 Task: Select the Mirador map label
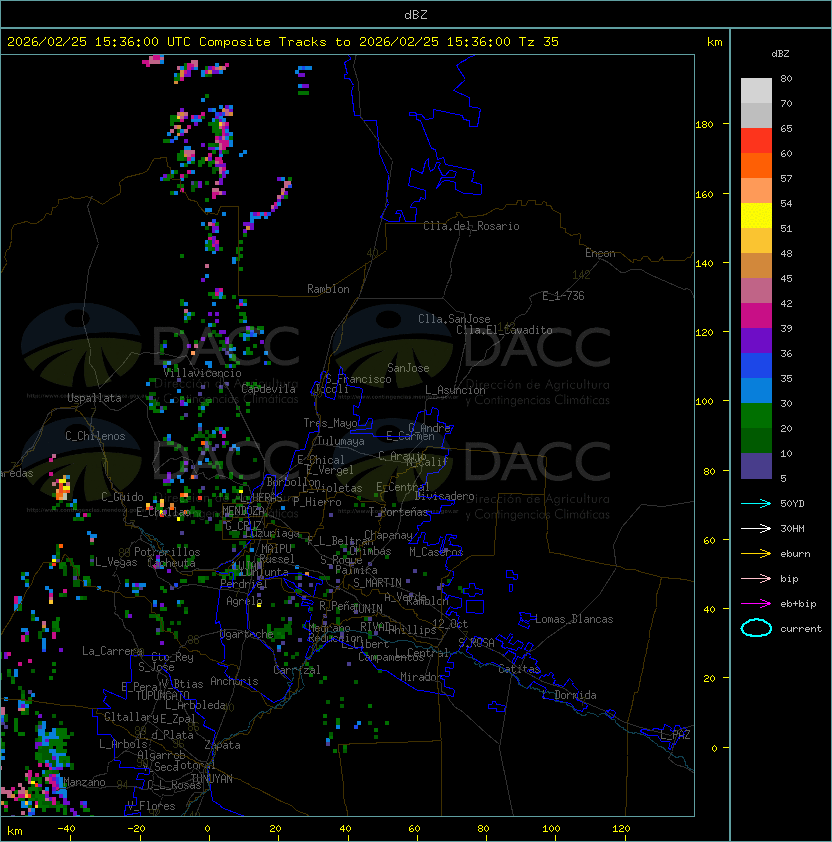pos(422,677)
